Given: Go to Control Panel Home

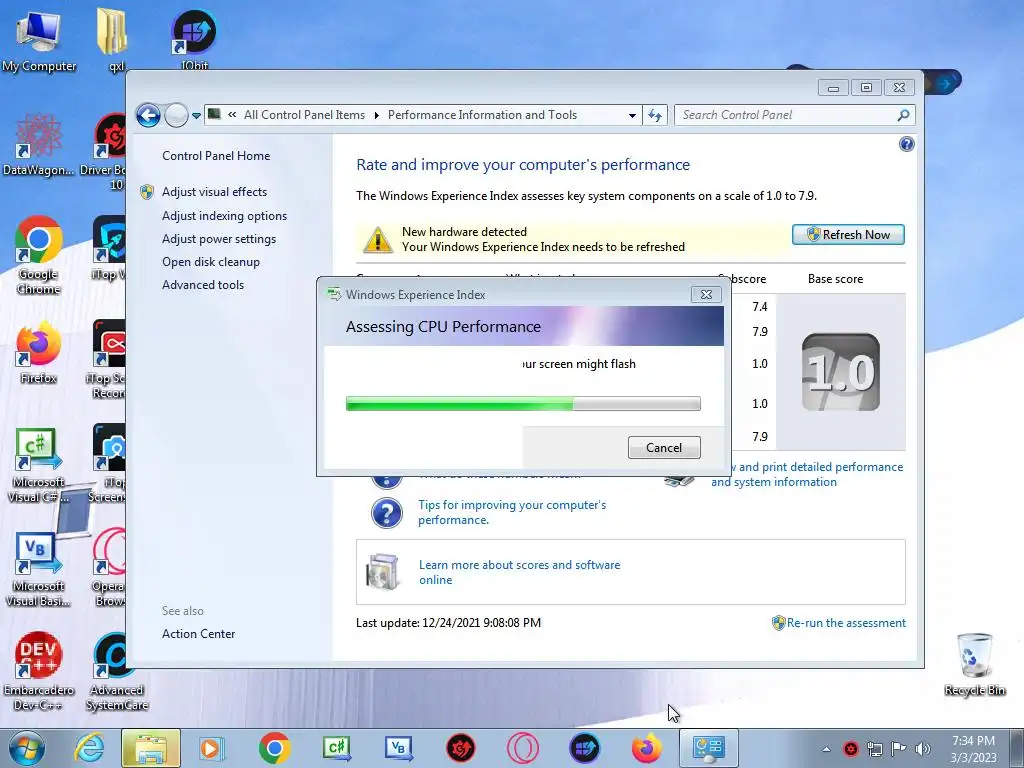Looking at the screenshot, I should click(x=216, y=156).
